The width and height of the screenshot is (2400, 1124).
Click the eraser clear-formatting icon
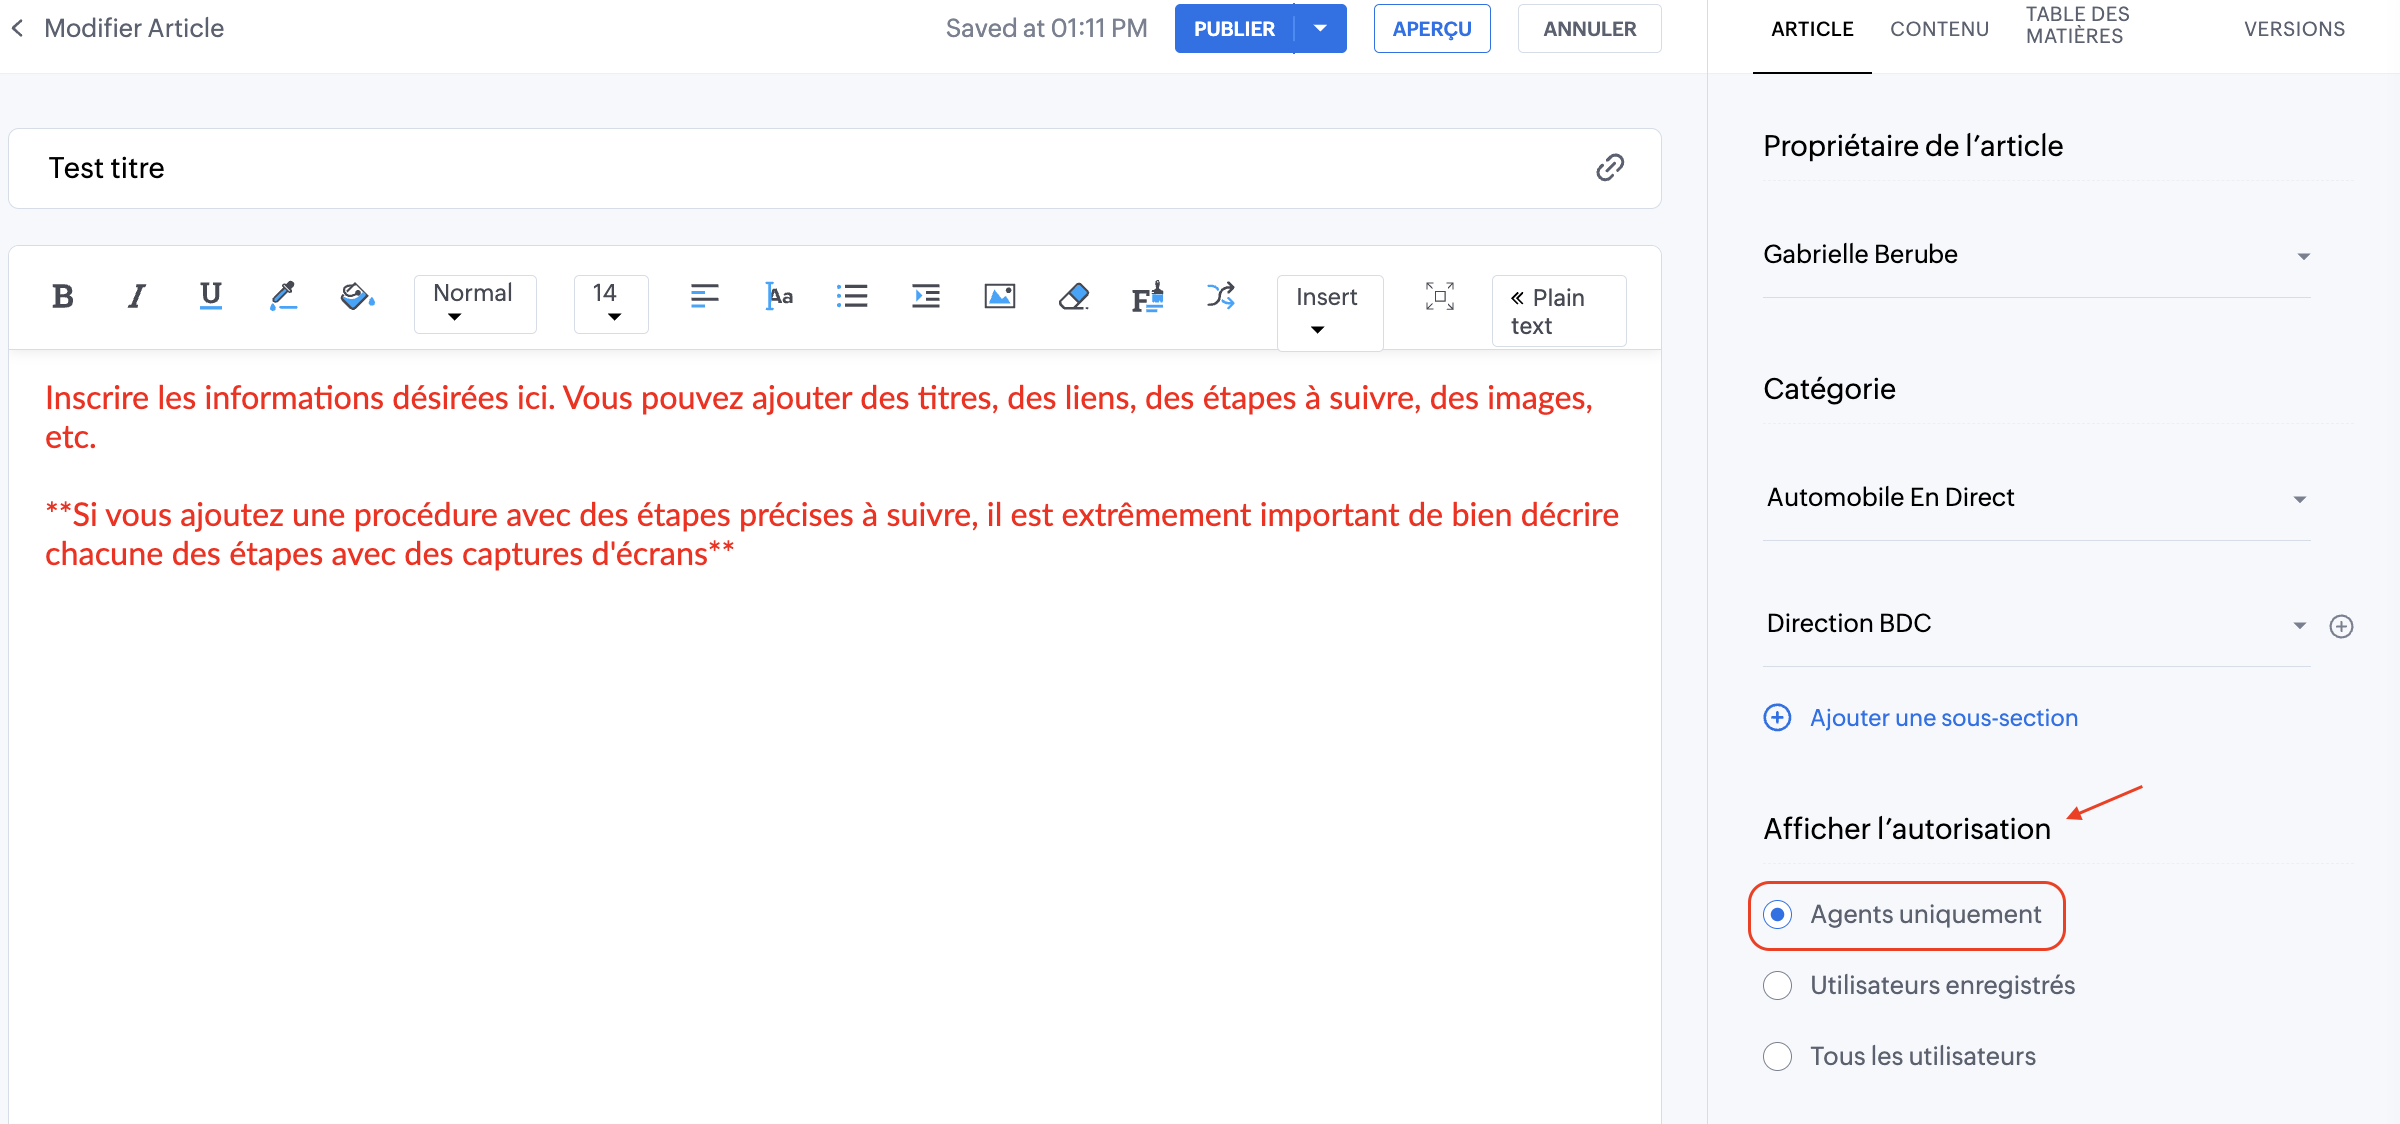1073,296
